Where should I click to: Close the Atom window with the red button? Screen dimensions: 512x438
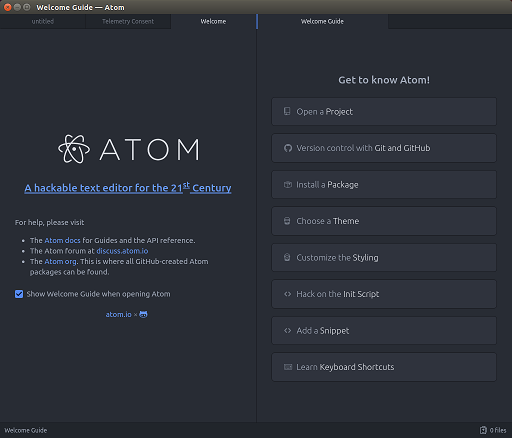click(7, 7)
